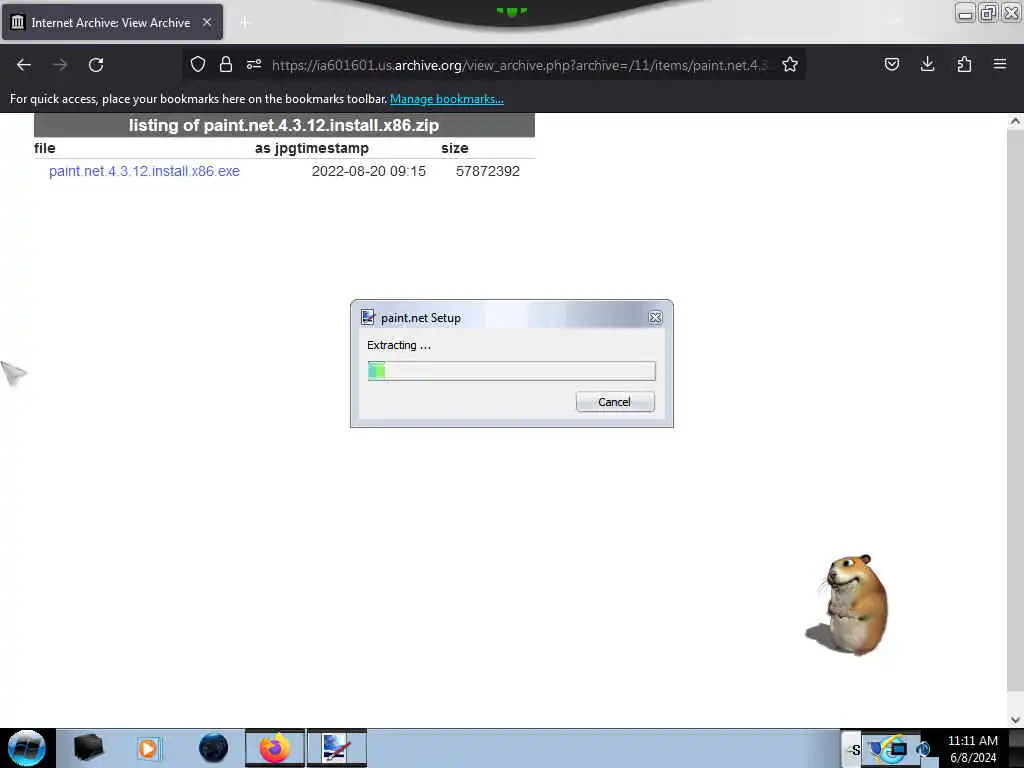Click the paper airplane icon at left edge
The height and width of the screenshot is (768, 1024).
pos(13,373)
